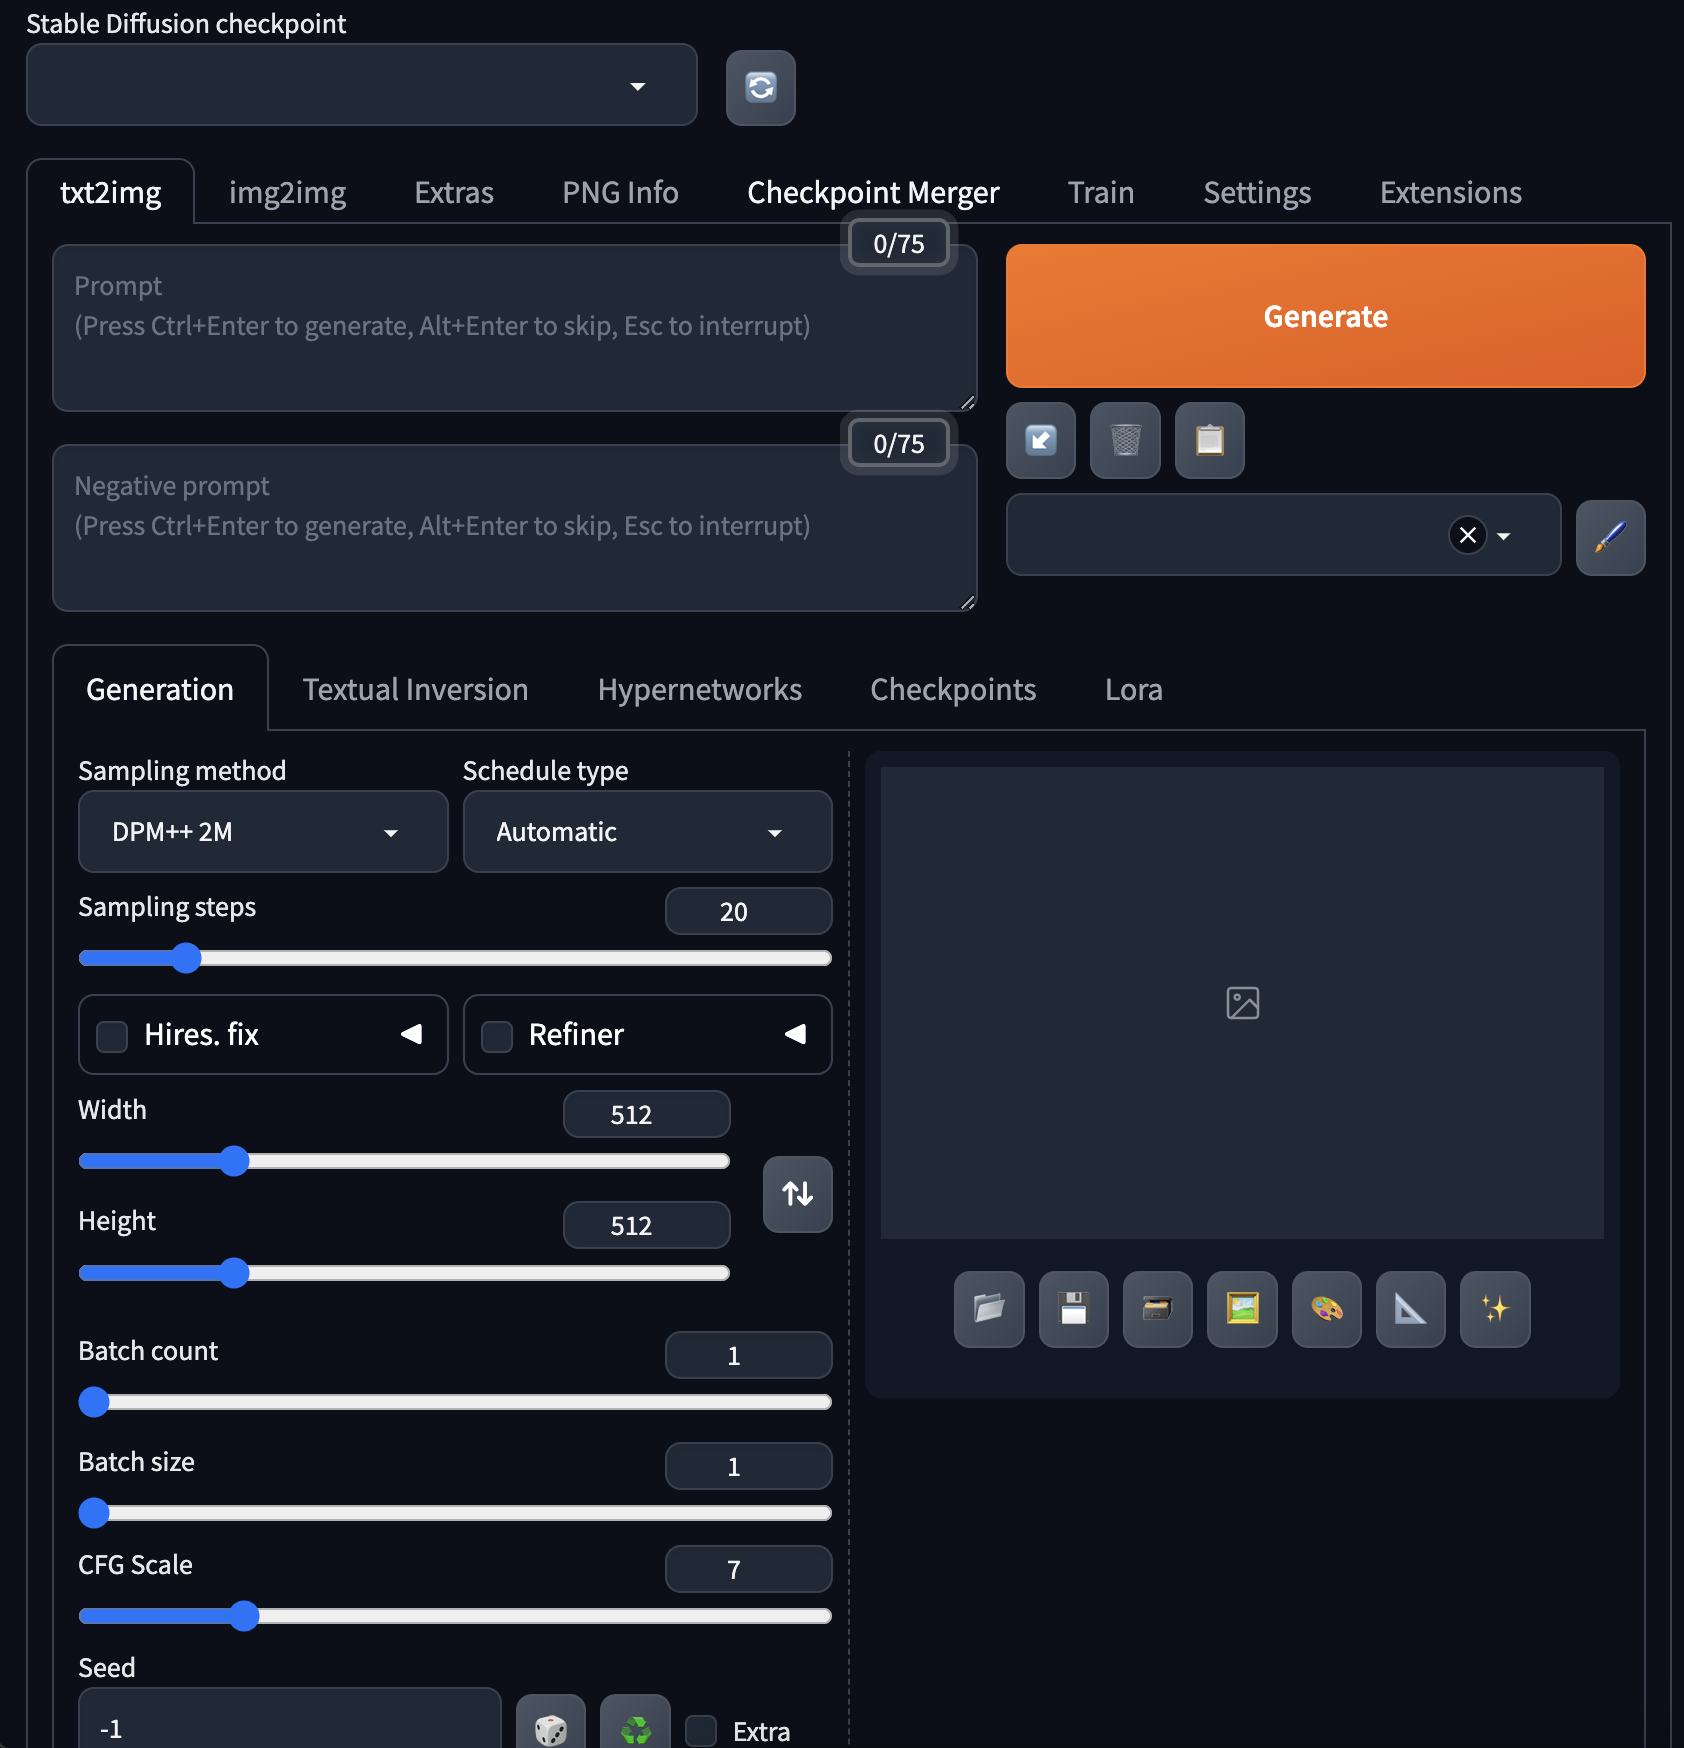The image size is (1684, 1748).
Task: Tick the Extra seed checkbox
Action: (701, 1731)
